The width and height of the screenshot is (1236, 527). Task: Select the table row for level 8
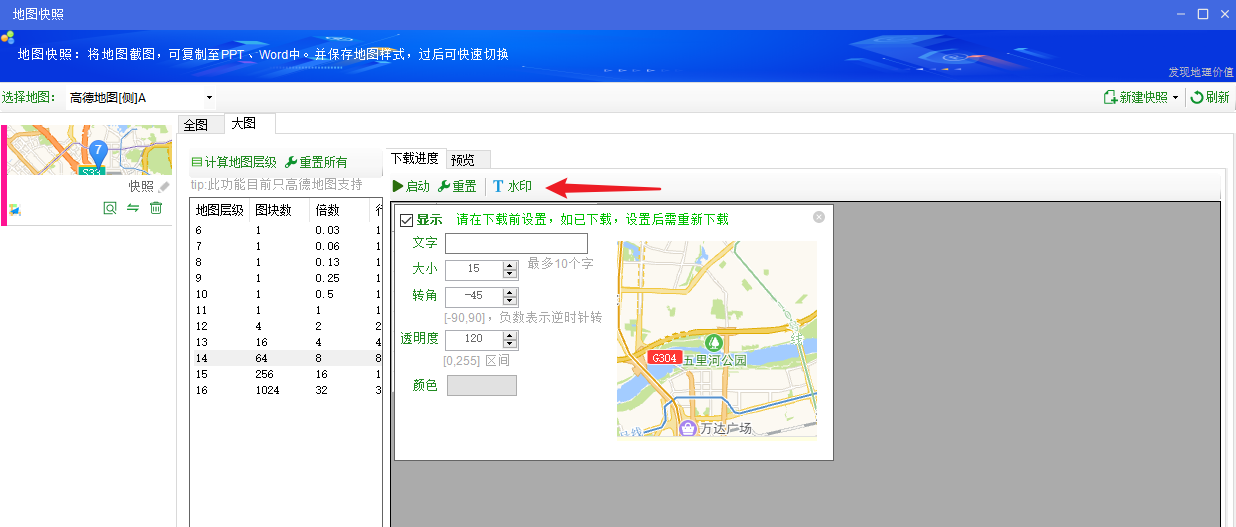[x=286, y=263]
